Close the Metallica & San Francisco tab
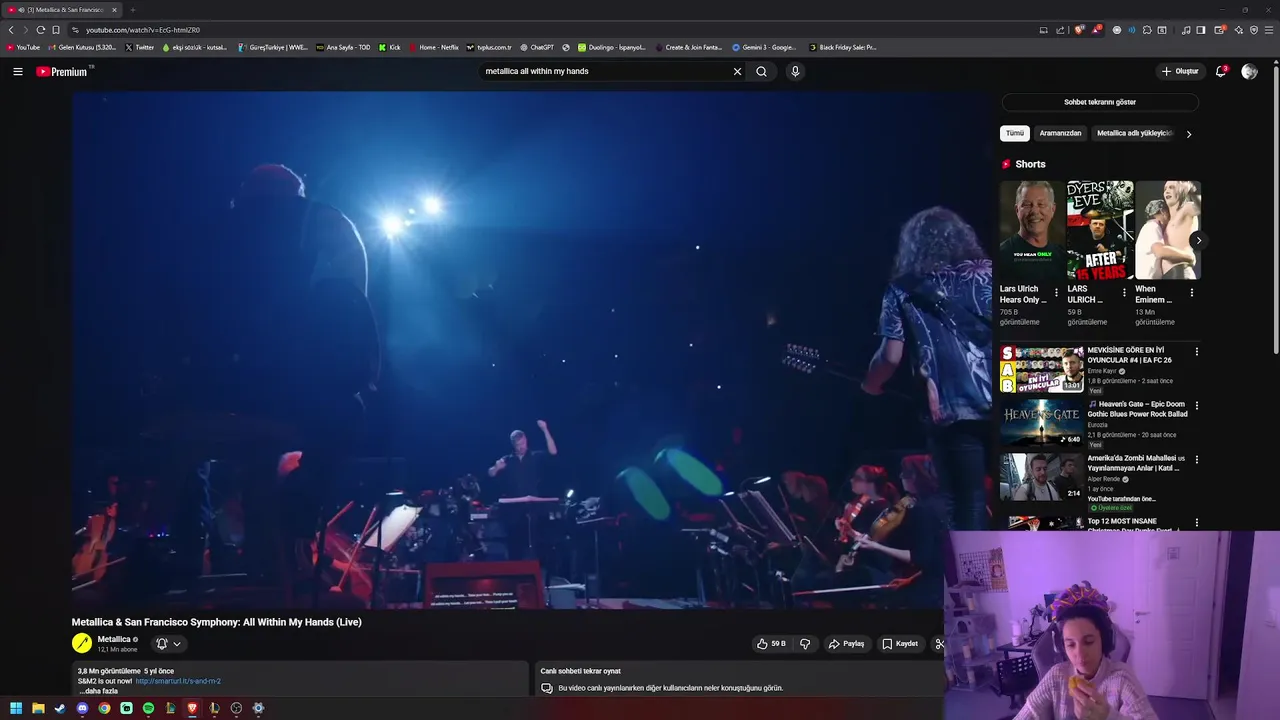Image resolution: width=1280 pixels, height=720 pixels. point(114,10)
